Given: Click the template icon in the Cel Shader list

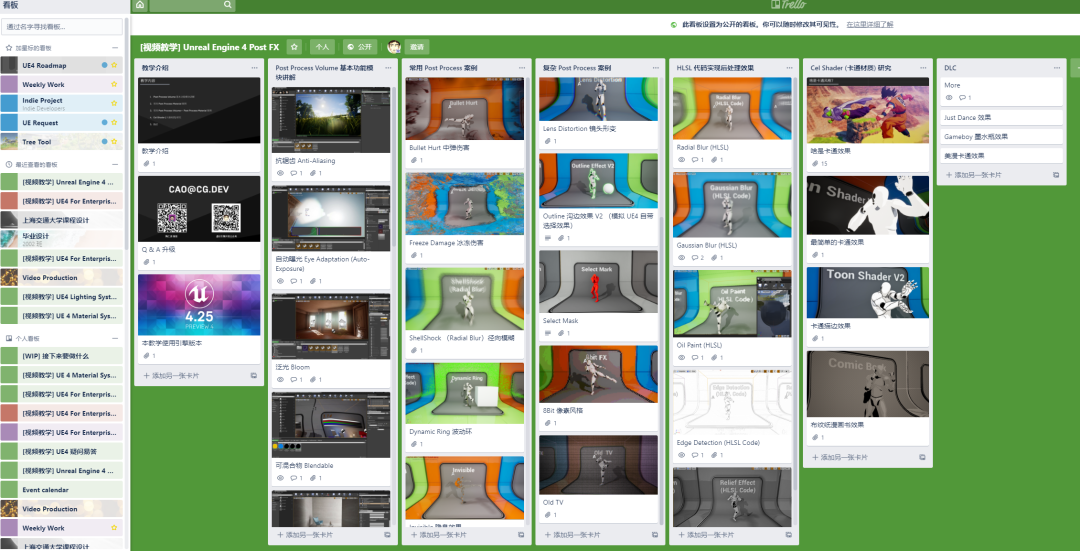Looking at the screenshot, I should tap(922, 457).
